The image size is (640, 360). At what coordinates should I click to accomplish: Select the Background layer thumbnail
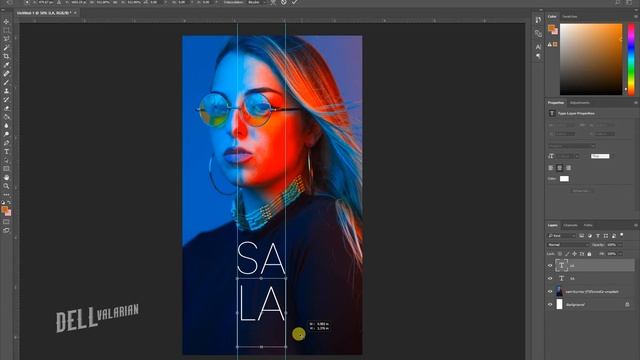559,304
